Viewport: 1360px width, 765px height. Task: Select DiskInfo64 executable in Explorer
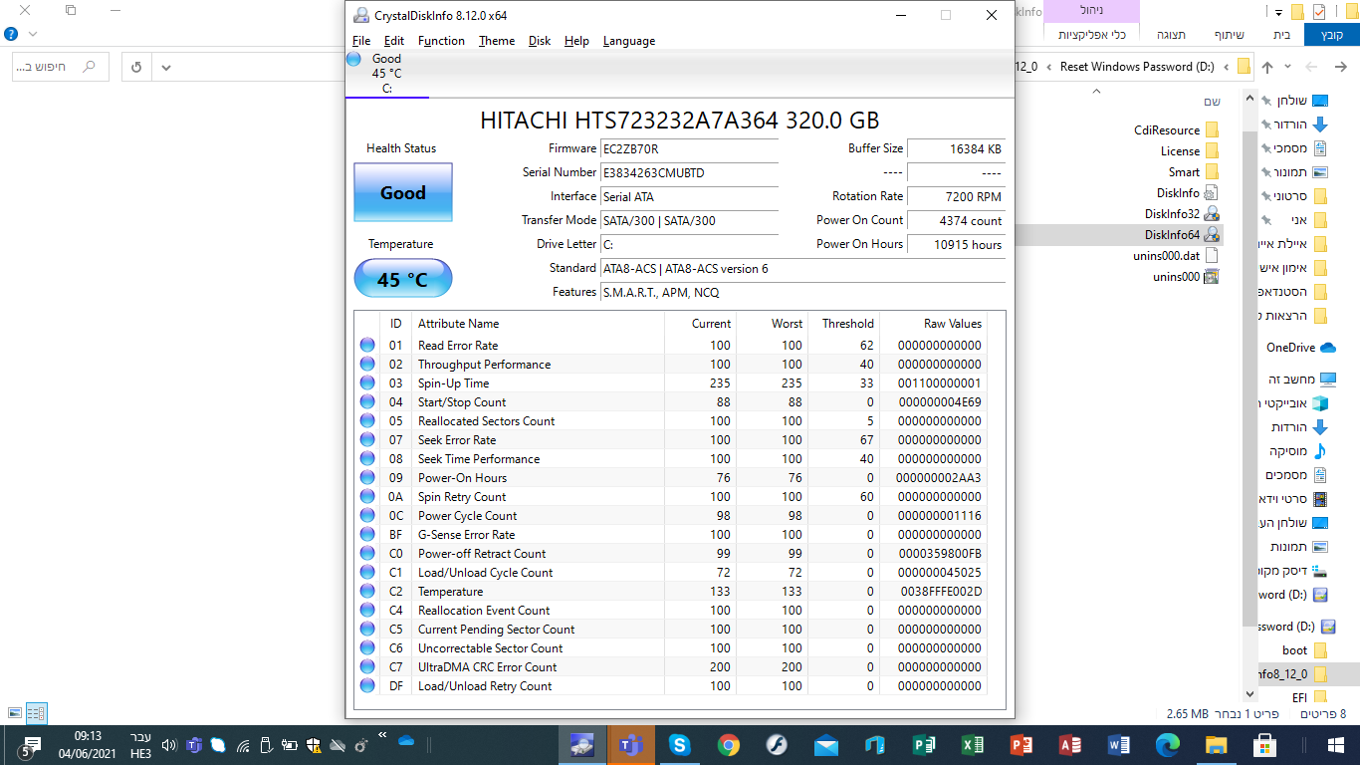tap(1181, 235)
